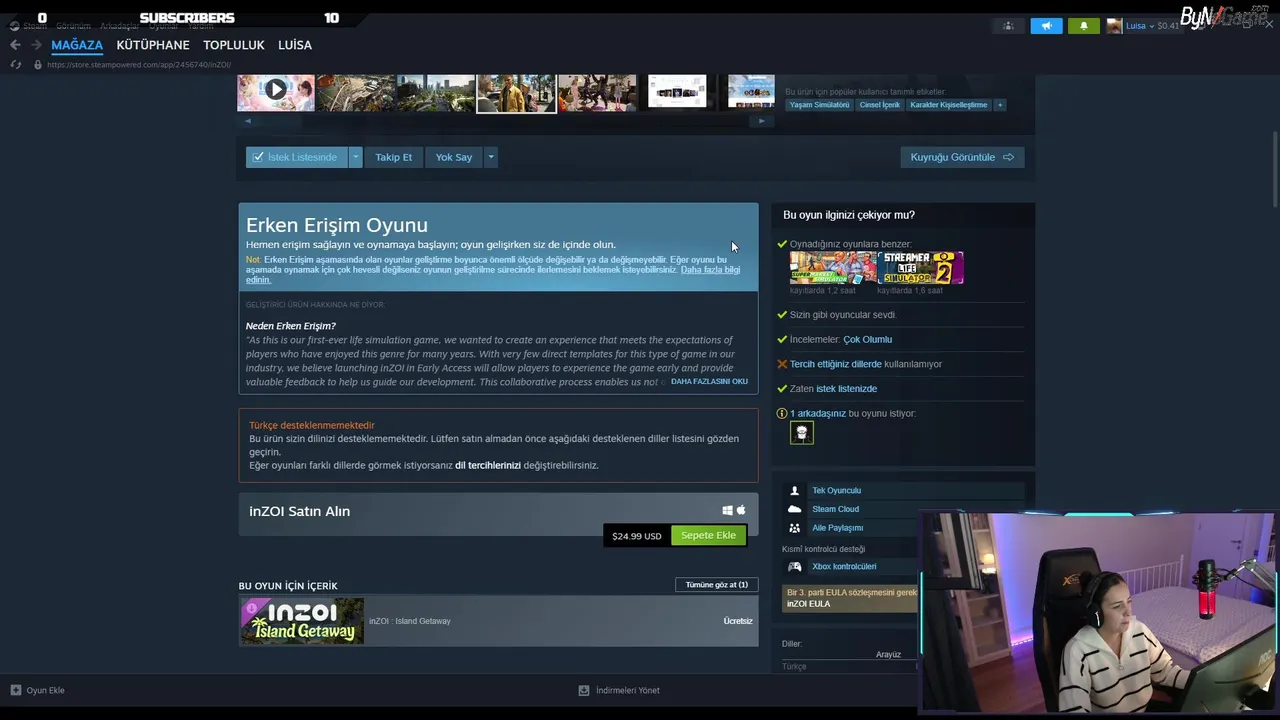
Task: Click the Yok Say button
Action: (454, 157)
